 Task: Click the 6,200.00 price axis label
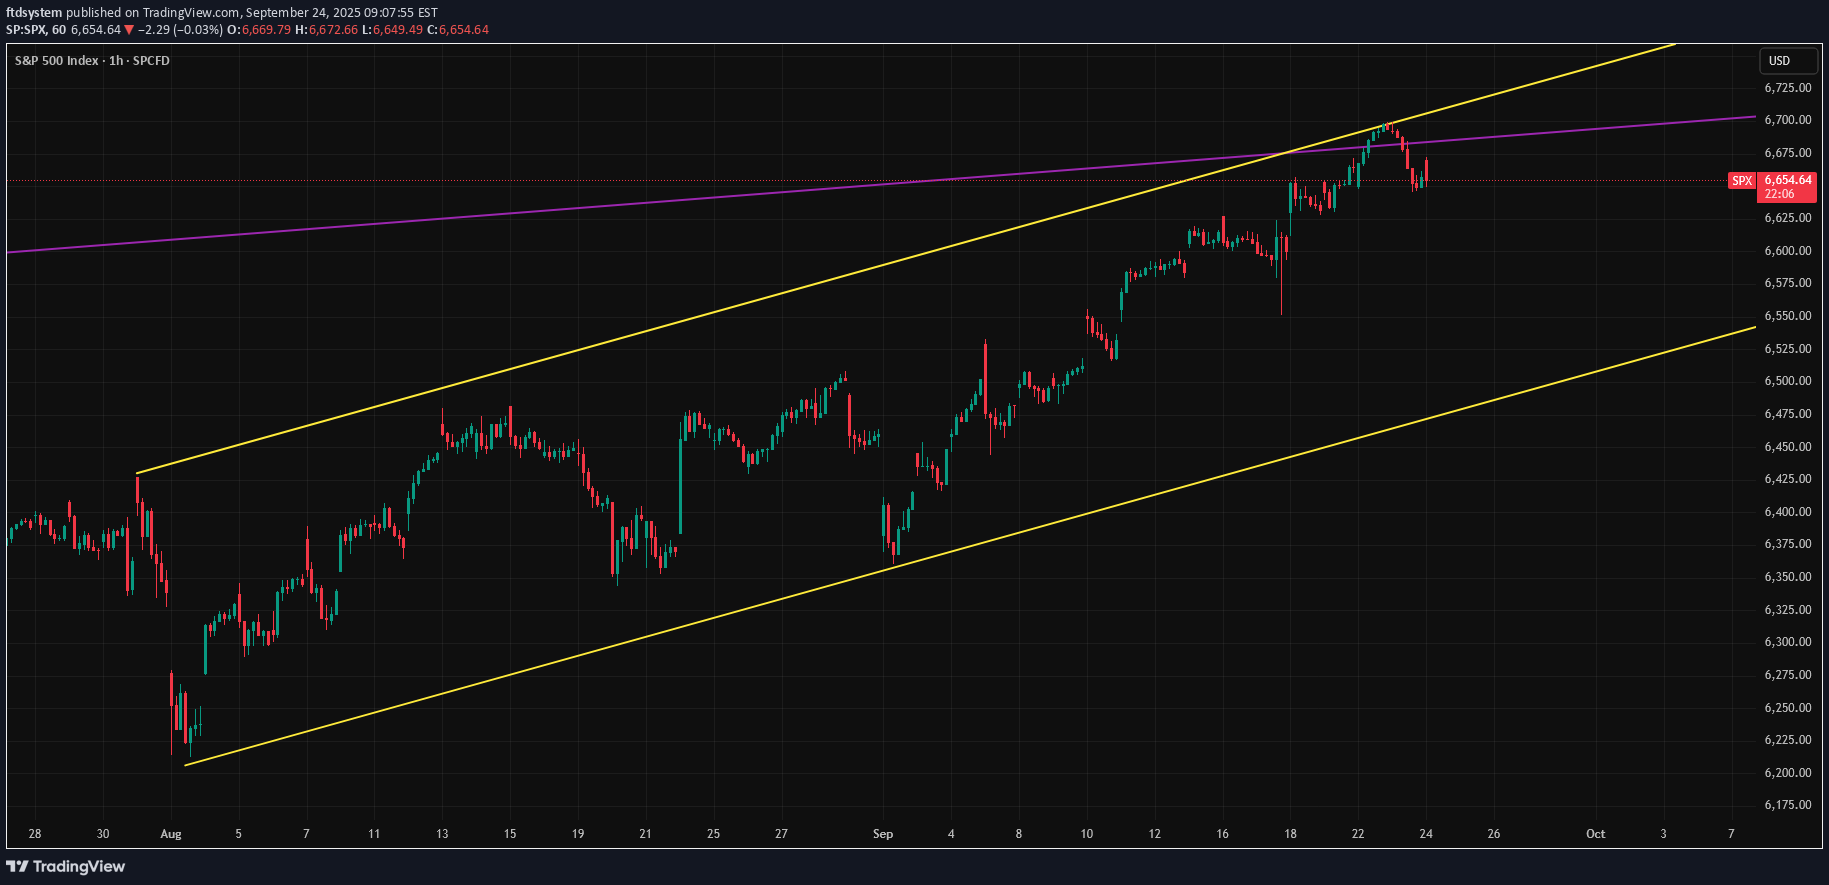(x=1787, y=773)
